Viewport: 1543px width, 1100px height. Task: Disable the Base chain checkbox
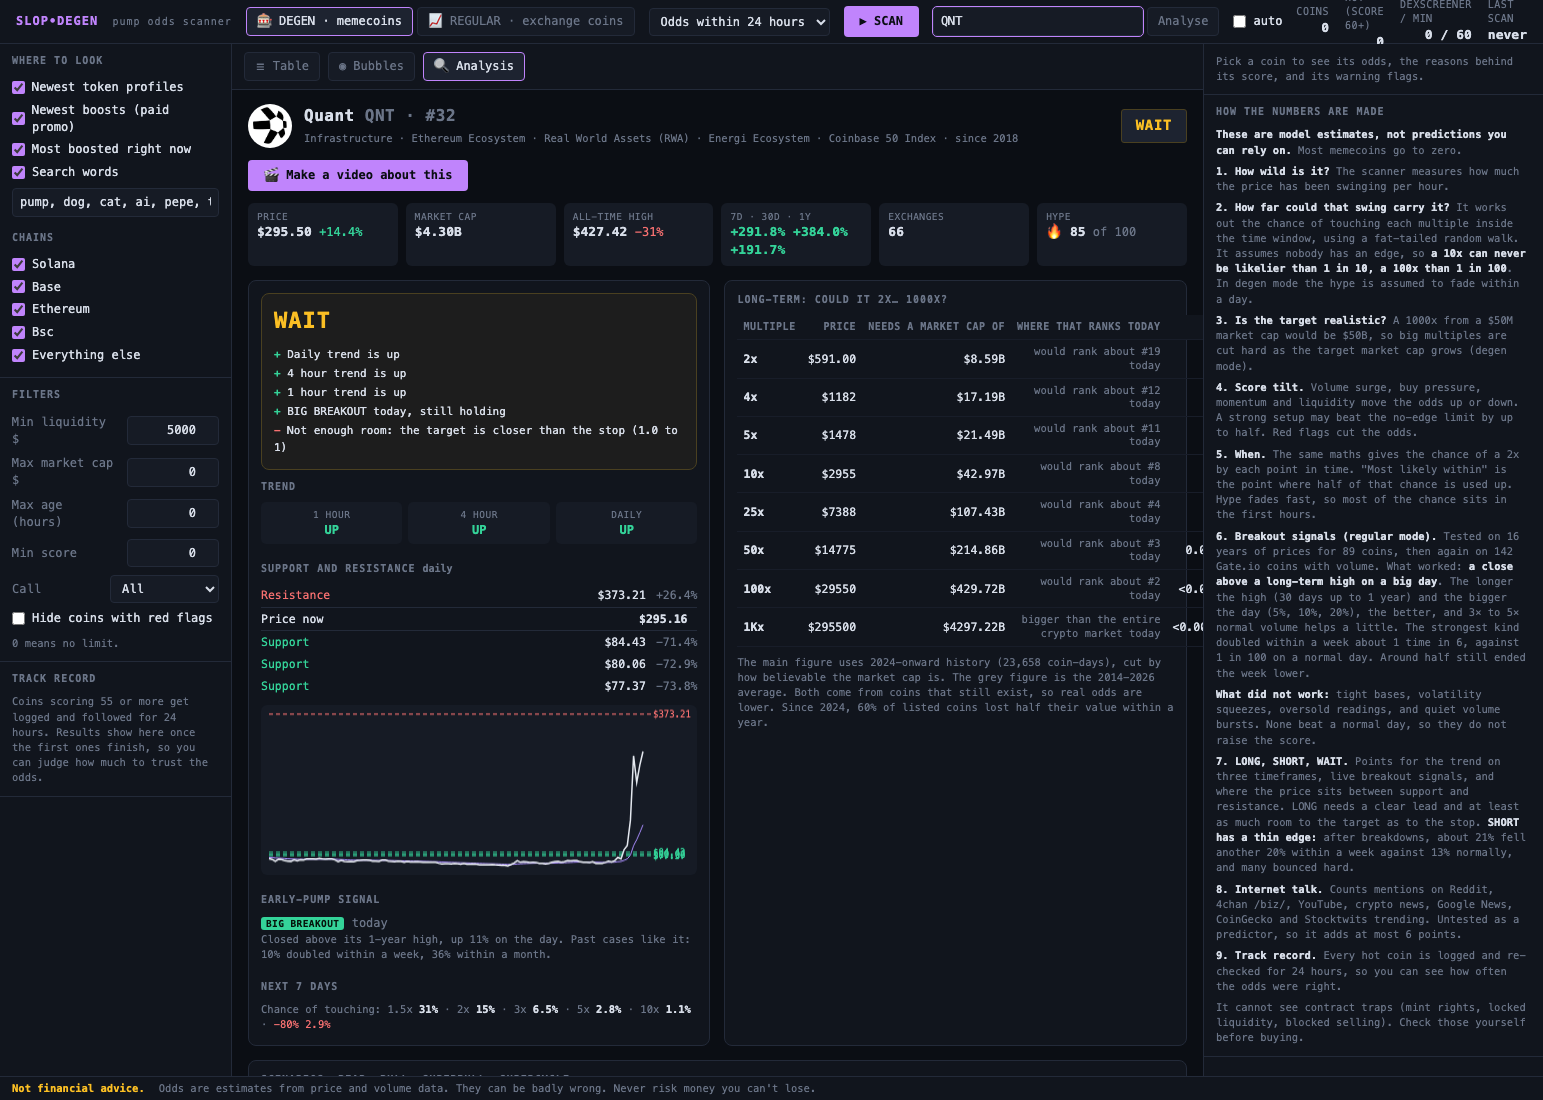18,287
